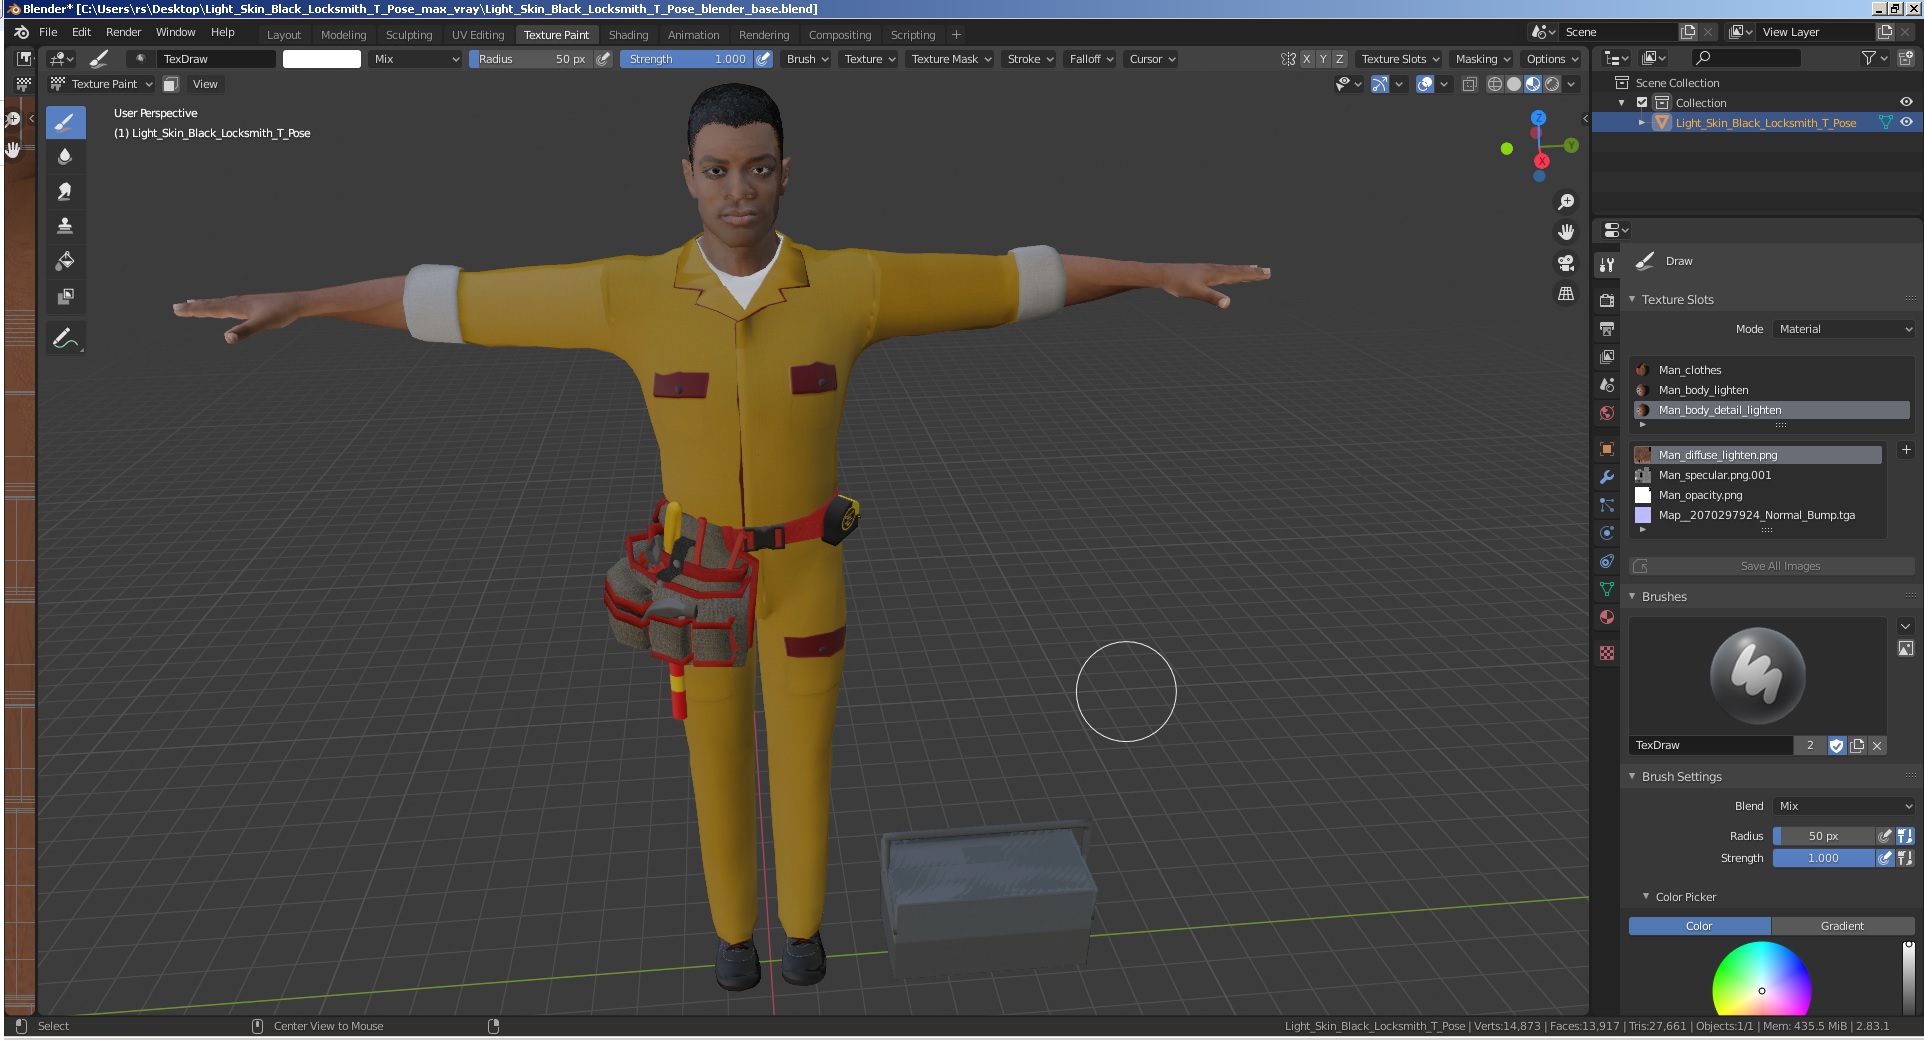Open the Stroke dropdown
This screenshot has width=1924, height=1040.
pos(1030,59)
